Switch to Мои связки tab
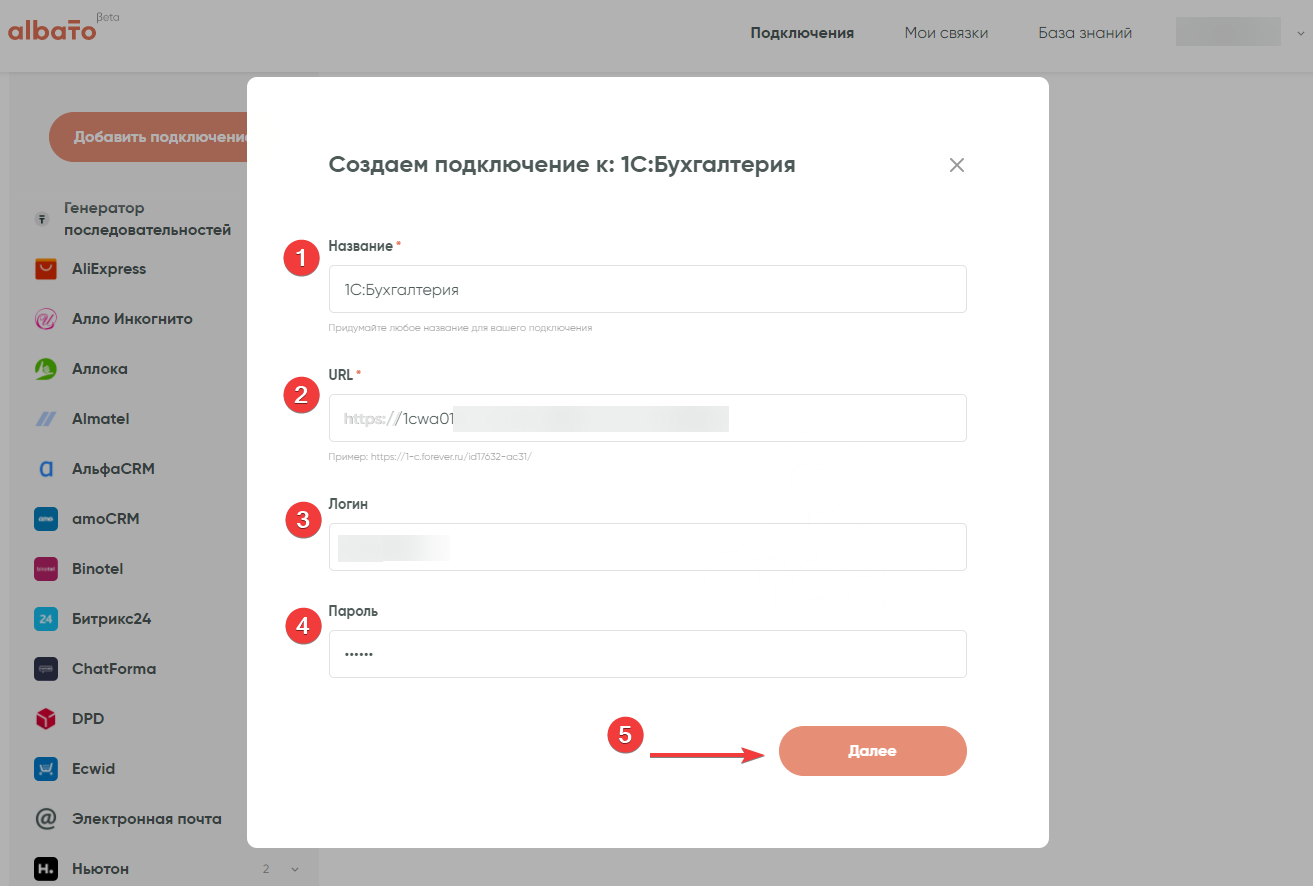 946,33
